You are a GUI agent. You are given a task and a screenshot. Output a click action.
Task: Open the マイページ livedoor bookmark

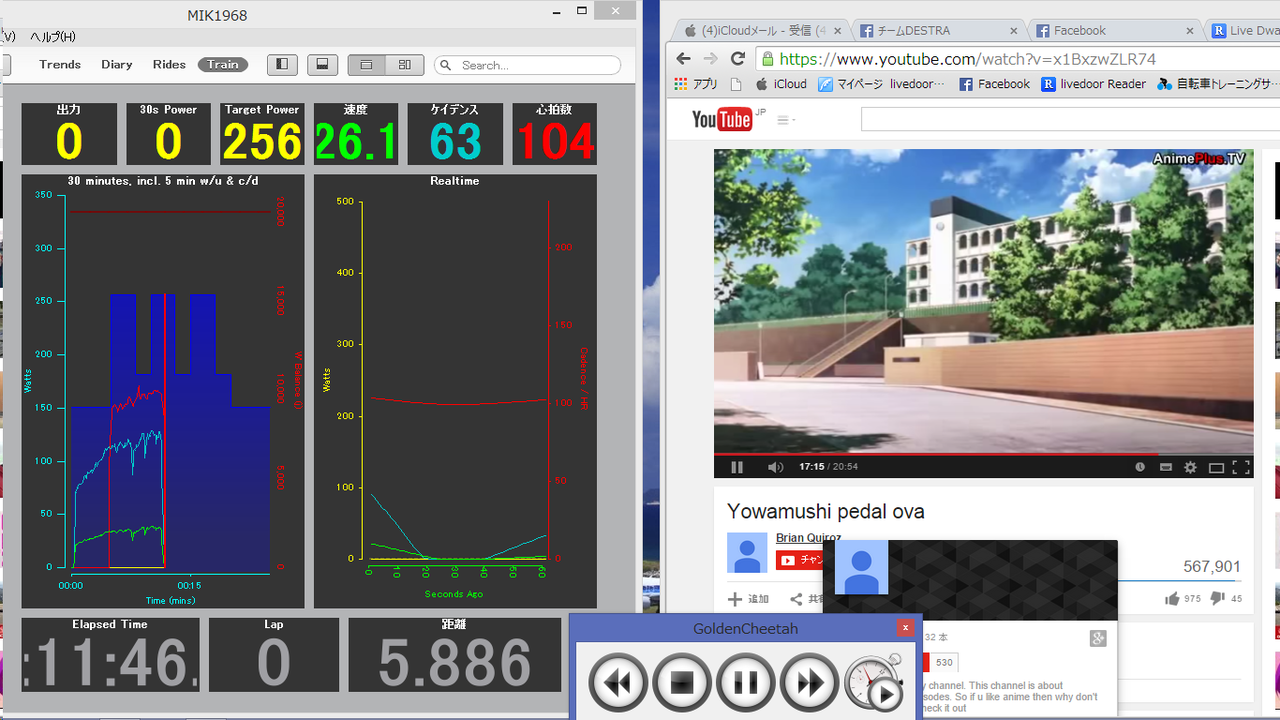[881, 84]
